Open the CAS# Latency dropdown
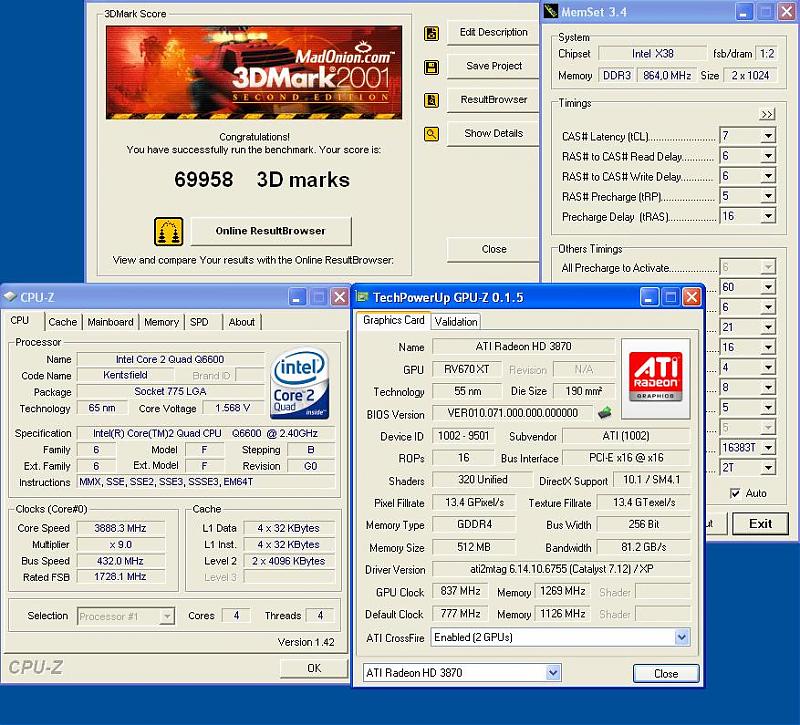This screenshot has width=800, height=725. (x=768, y=136)
